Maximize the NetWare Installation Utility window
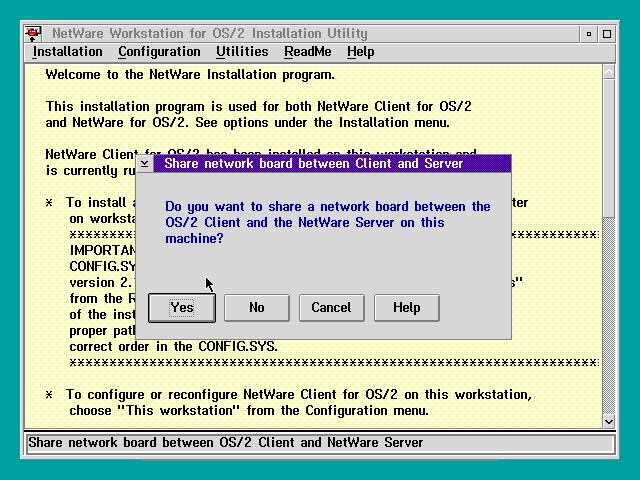The image size is (640, 480). click(x=607, y=34)
